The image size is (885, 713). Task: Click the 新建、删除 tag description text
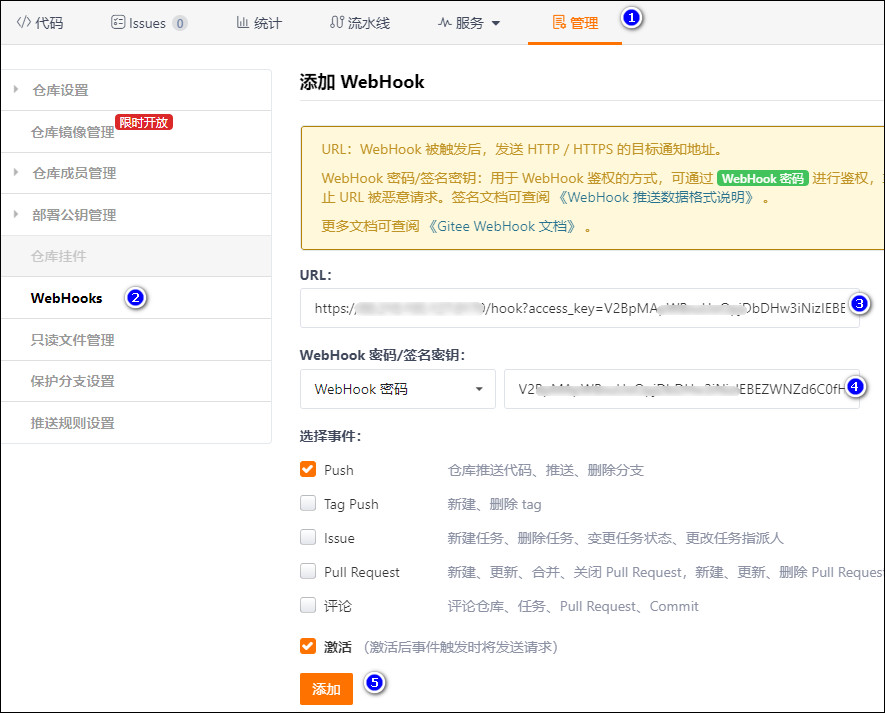pyautogui.click(x=494, y=504)
